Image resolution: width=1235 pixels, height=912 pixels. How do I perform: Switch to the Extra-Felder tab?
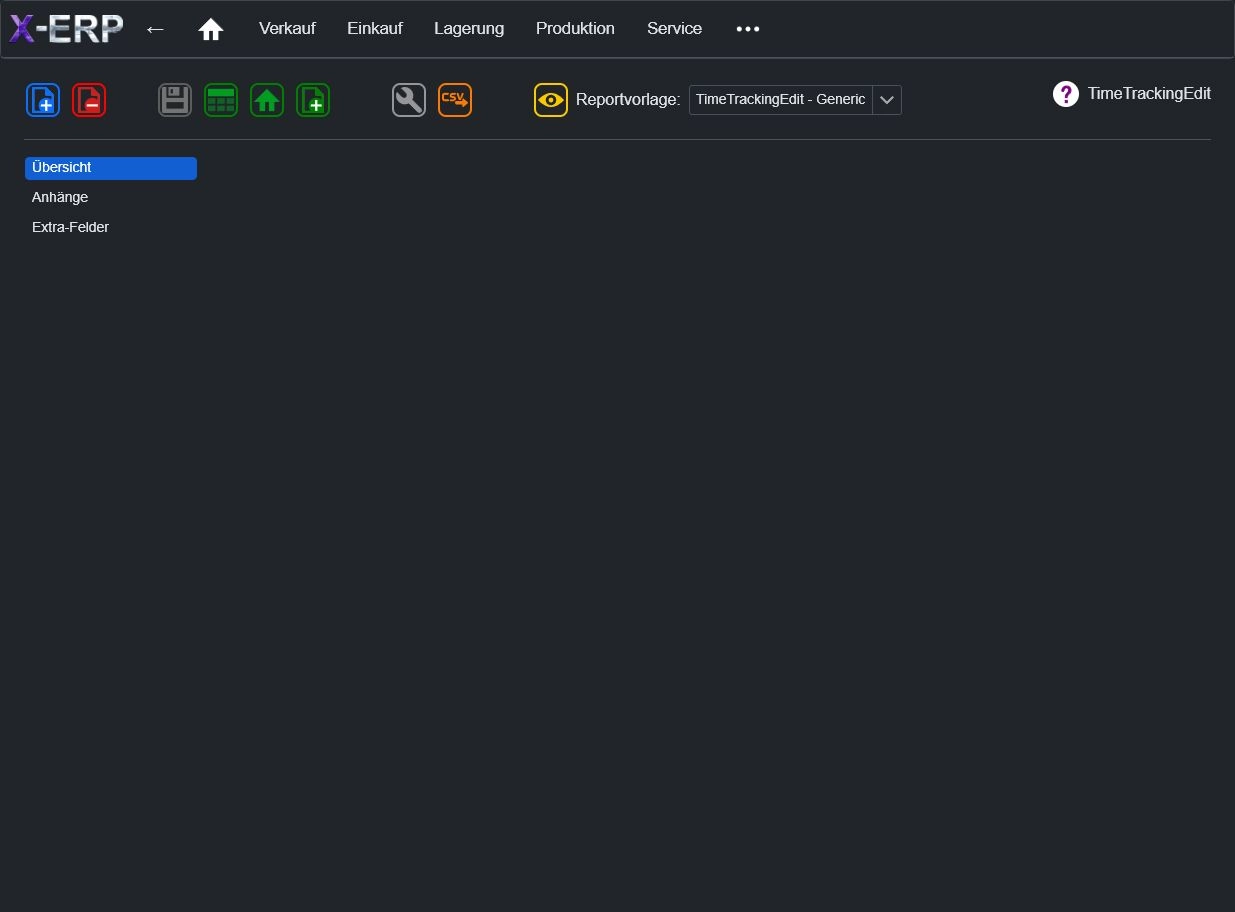(111, 228)
